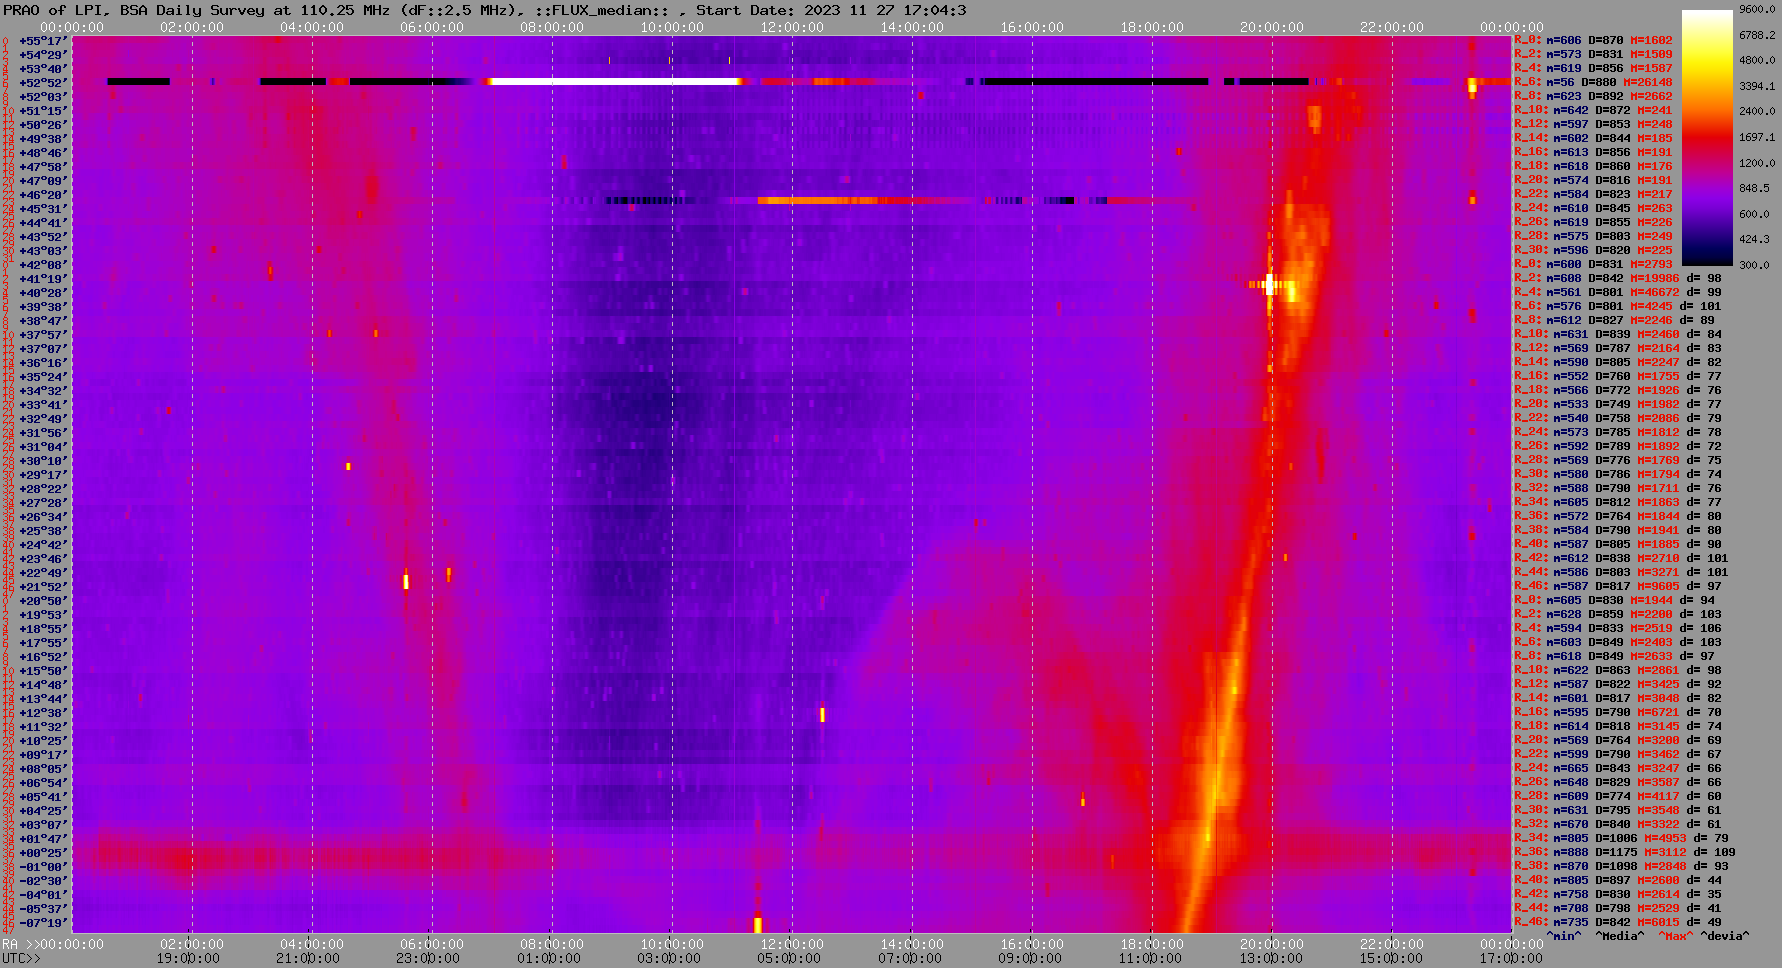The image size is (1782, 968).
Task: Click UTC tick label '15:00:00'
Action: pos(1390,958)
